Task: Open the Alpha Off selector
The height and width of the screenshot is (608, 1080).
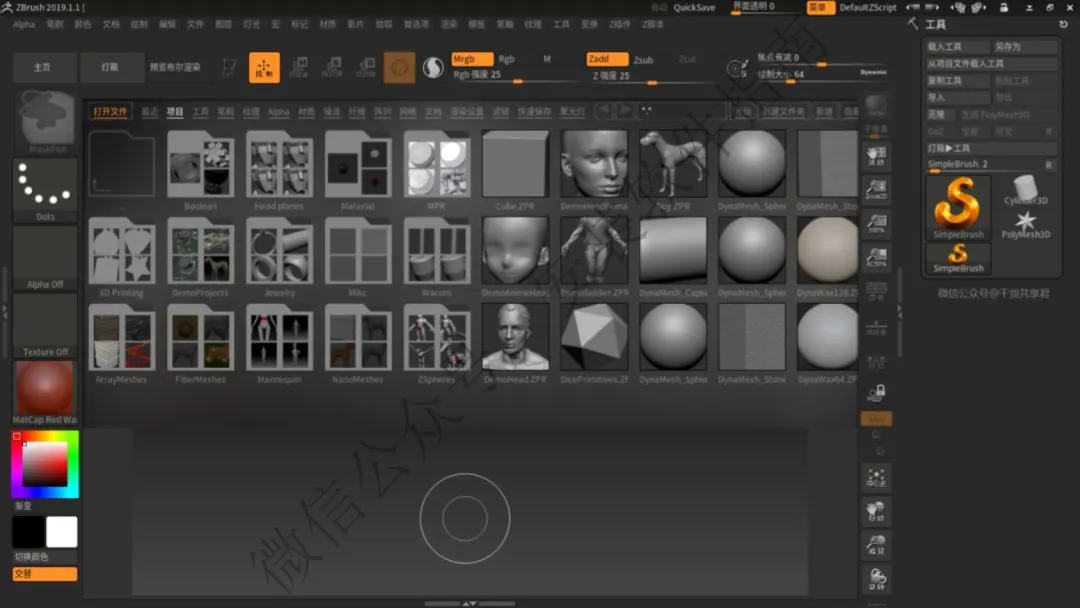Action: 45,258
